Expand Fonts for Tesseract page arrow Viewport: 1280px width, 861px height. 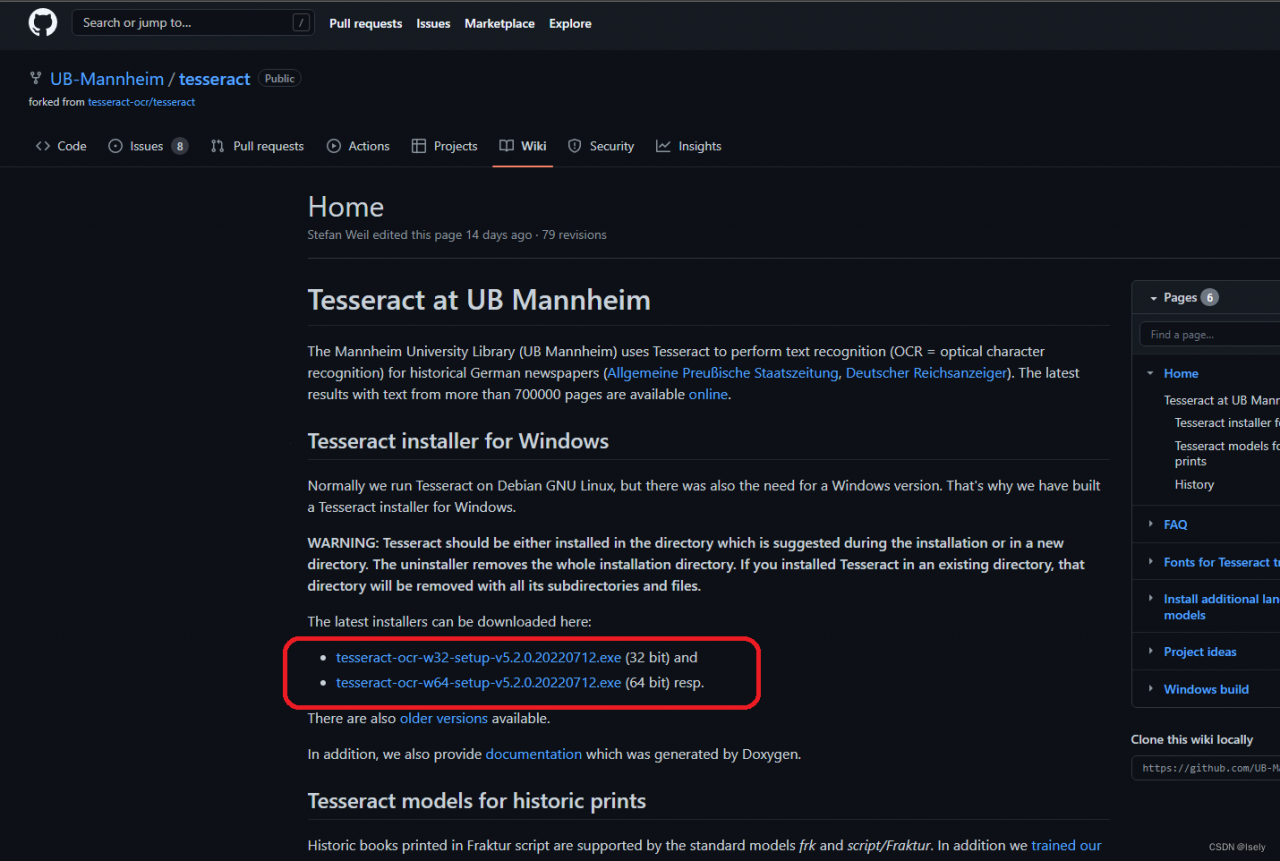coord(1149,562)
